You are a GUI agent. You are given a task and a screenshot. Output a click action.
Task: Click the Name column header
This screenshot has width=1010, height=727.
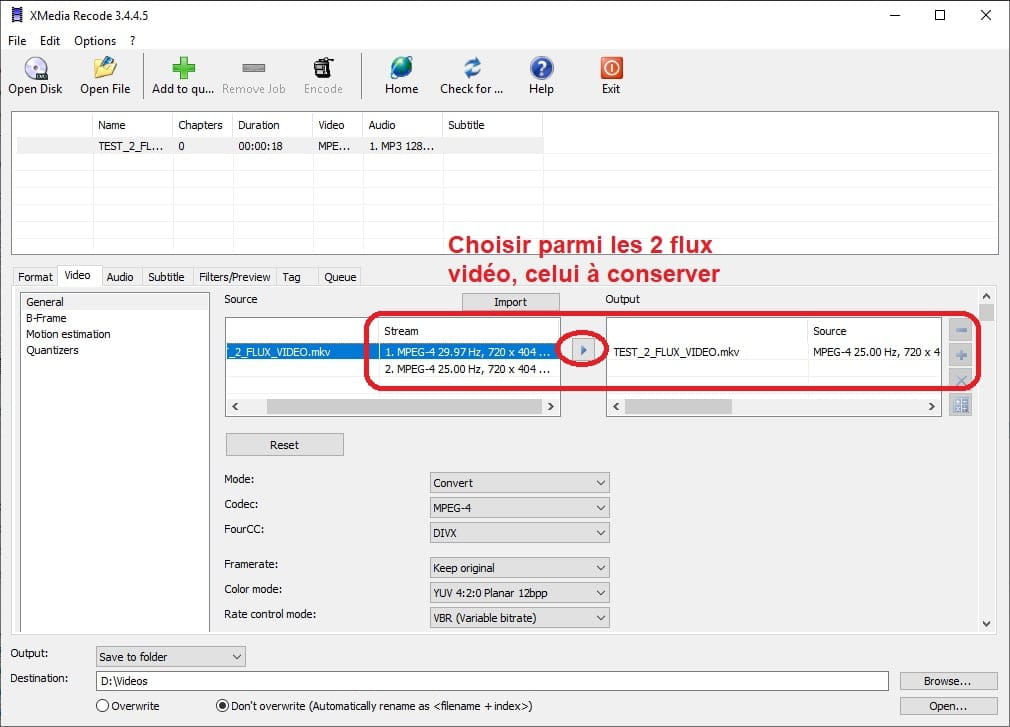pos(133,125)
